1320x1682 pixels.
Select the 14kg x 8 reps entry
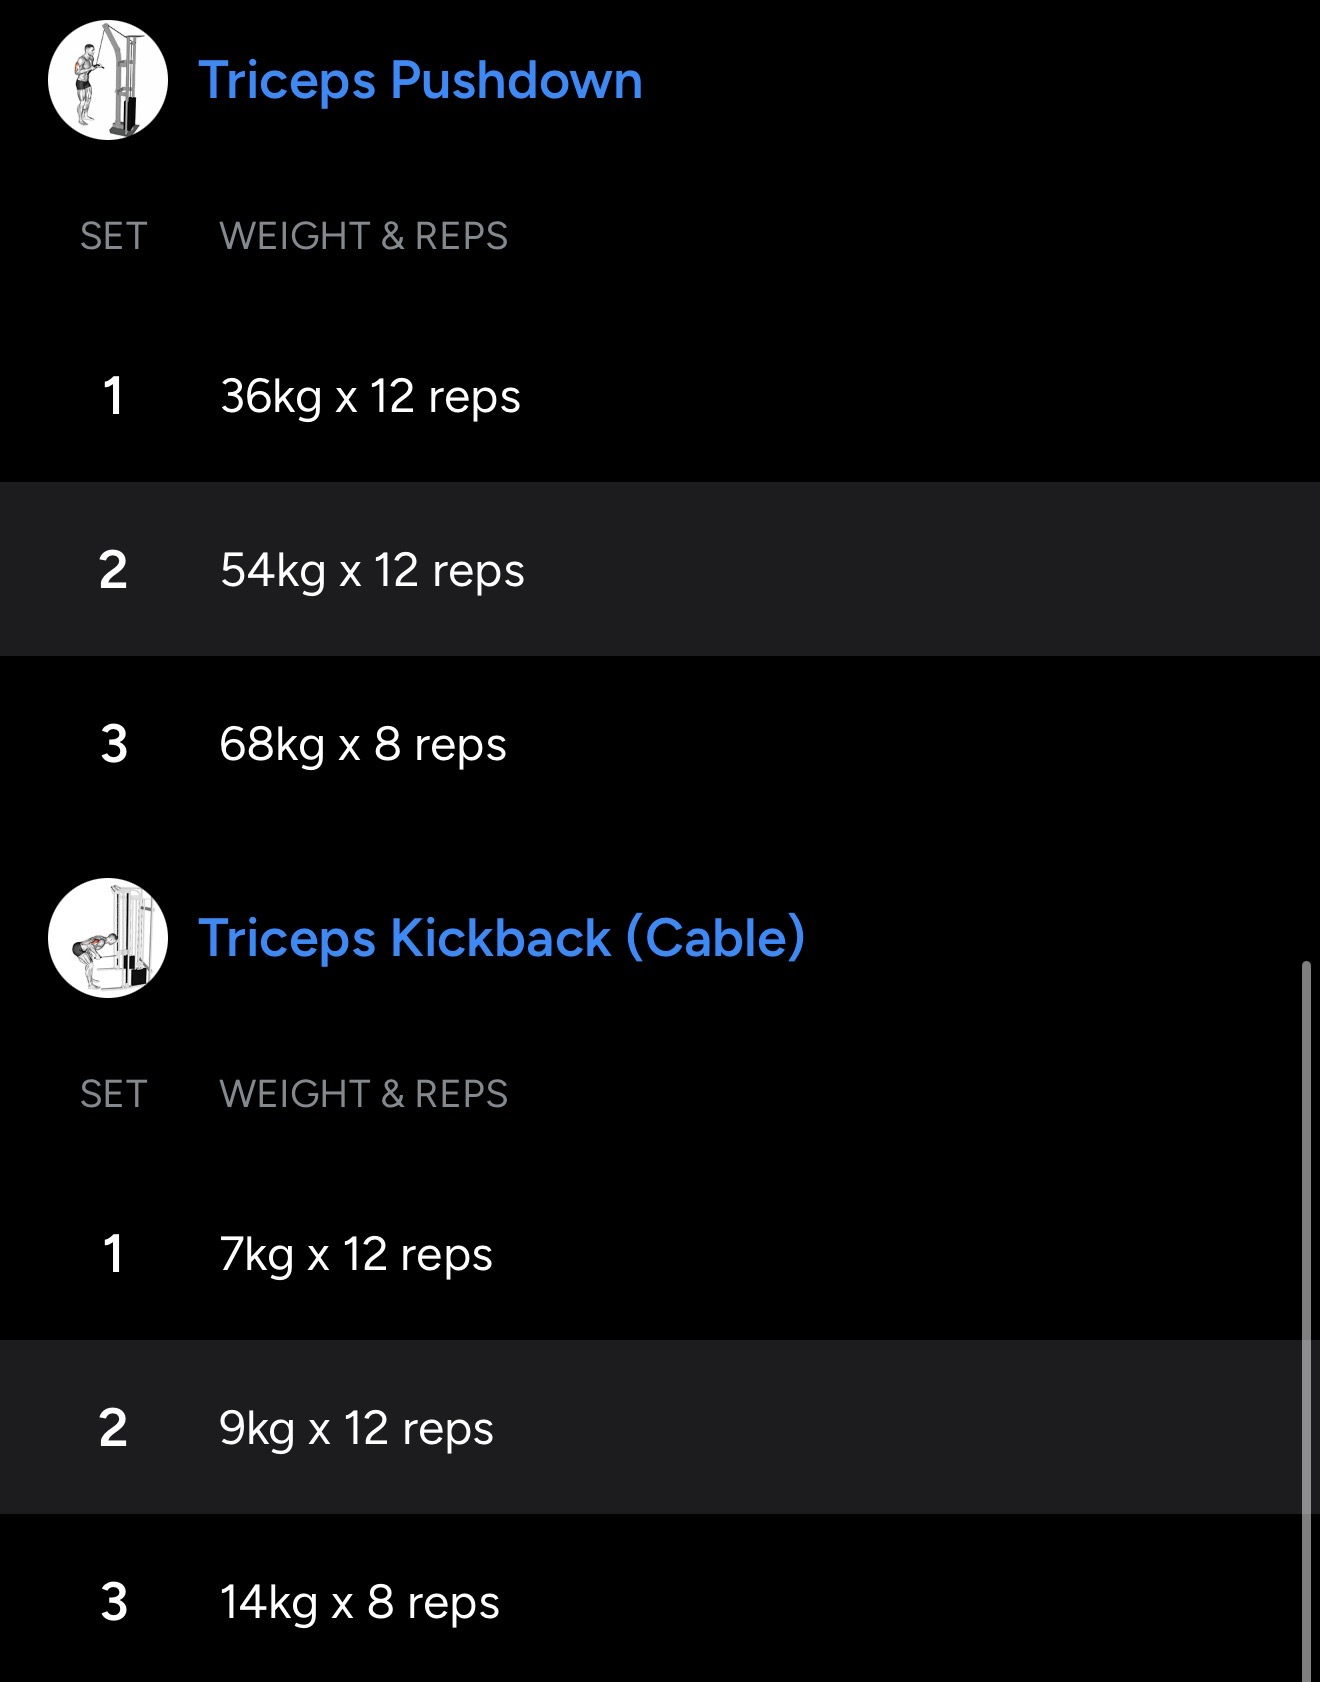[359, 1602]
